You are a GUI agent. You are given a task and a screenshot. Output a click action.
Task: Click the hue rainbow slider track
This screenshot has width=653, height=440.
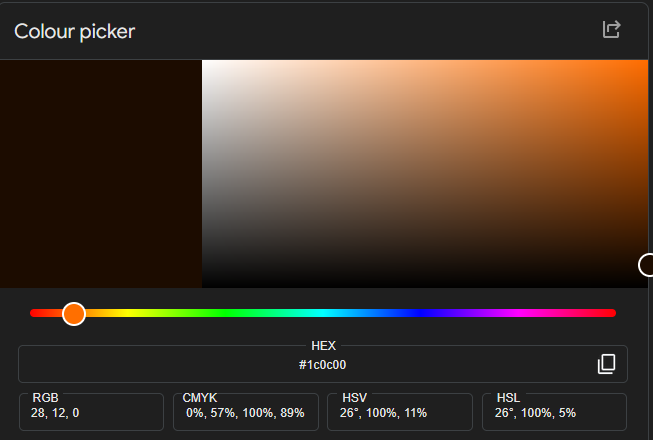tap(323, 313)
